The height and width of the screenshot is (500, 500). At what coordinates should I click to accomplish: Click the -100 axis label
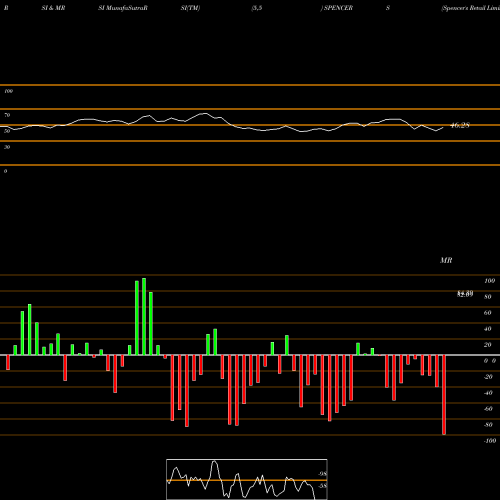click(x=490, y=441)
